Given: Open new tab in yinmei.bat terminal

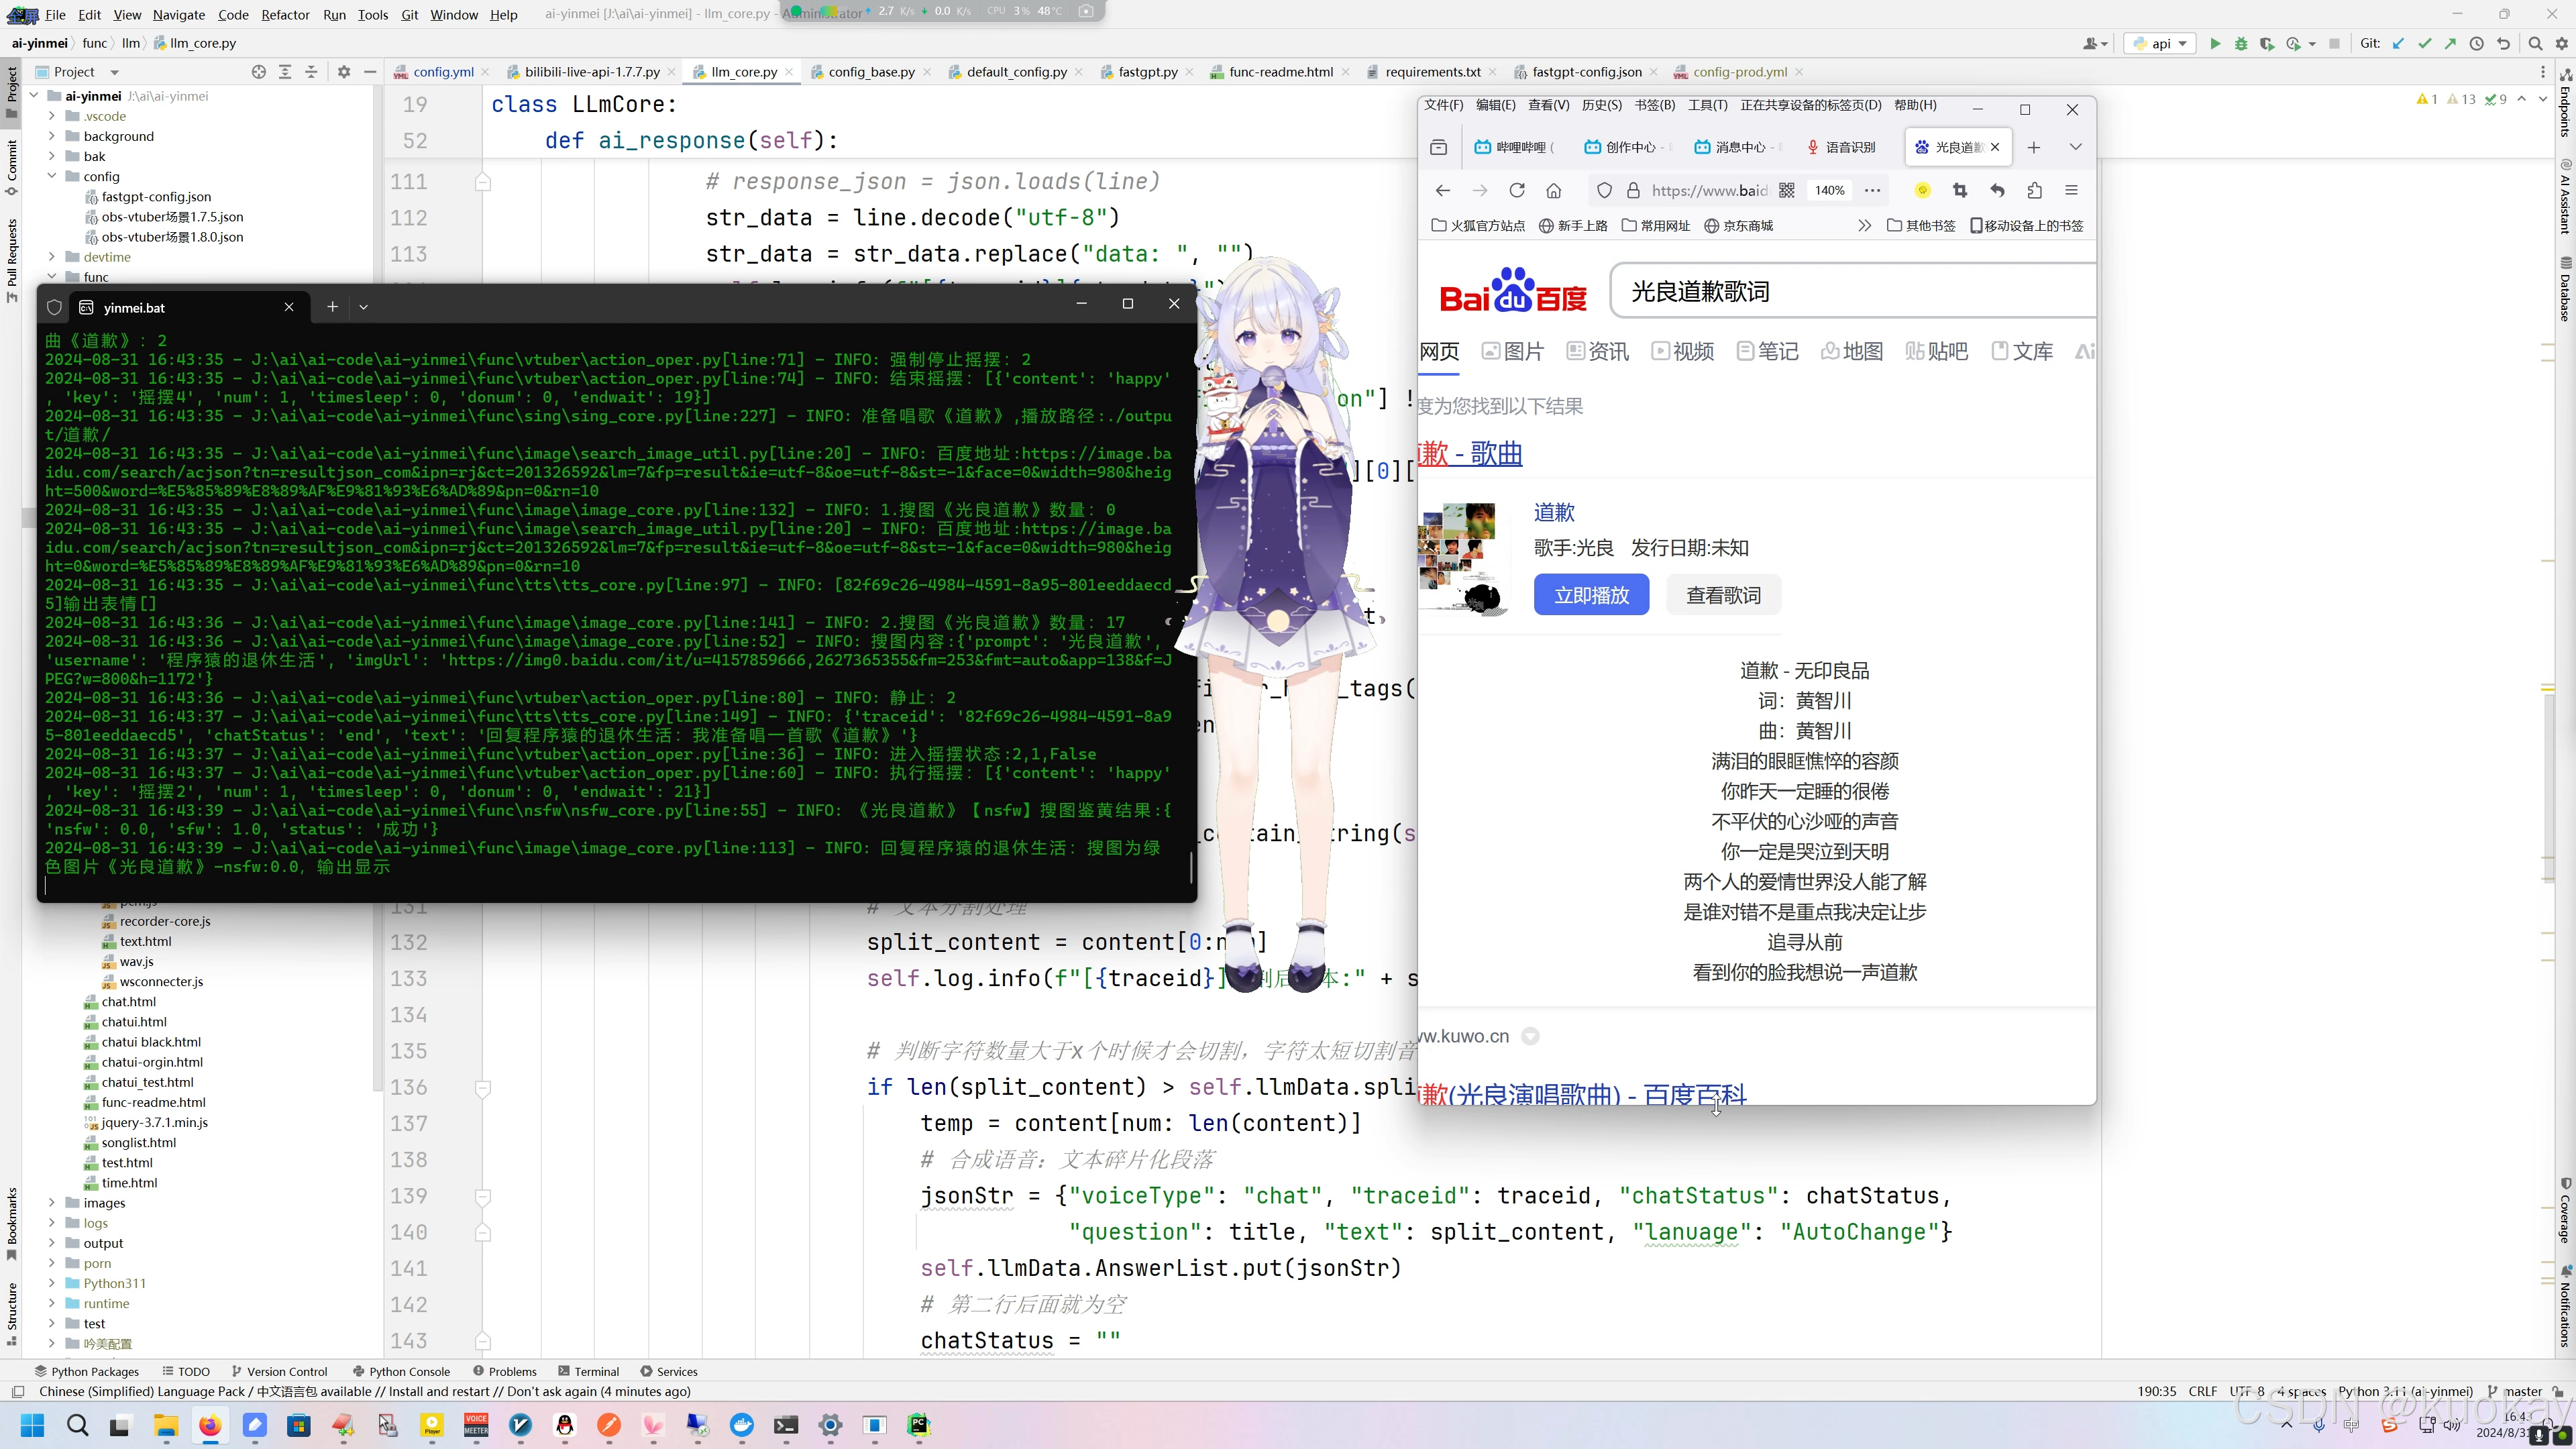Looking at the screenshot, I should [x=332, y=307].
